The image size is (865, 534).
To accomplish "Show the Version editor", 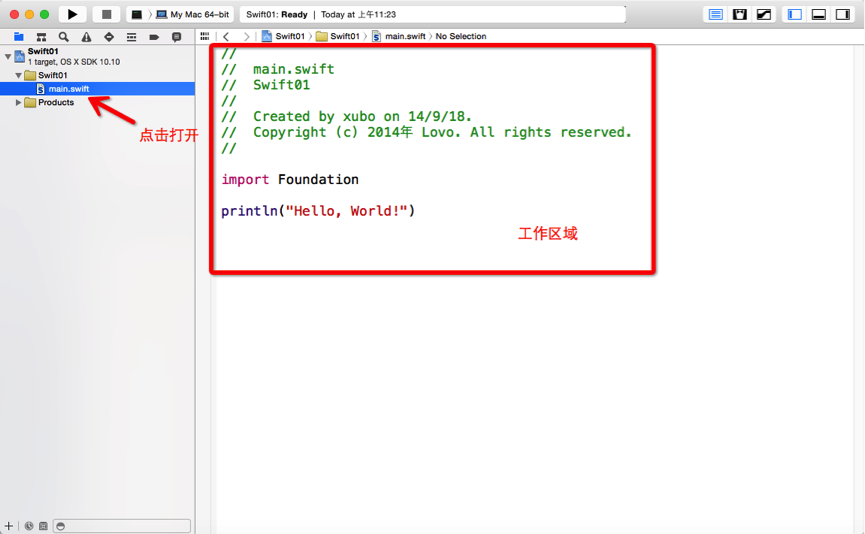I will click(764, 14).
